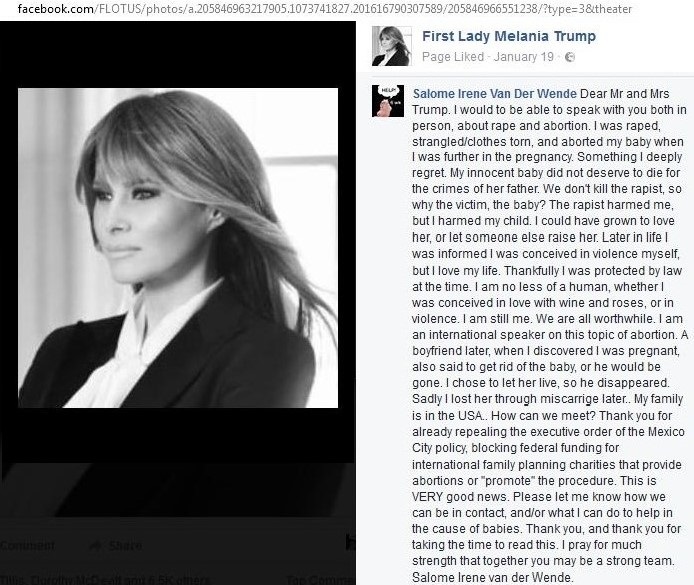This screenshot has width=694, height=585.
Task: Click the dimmed Comment button
Action: click(x=27, y=546)
